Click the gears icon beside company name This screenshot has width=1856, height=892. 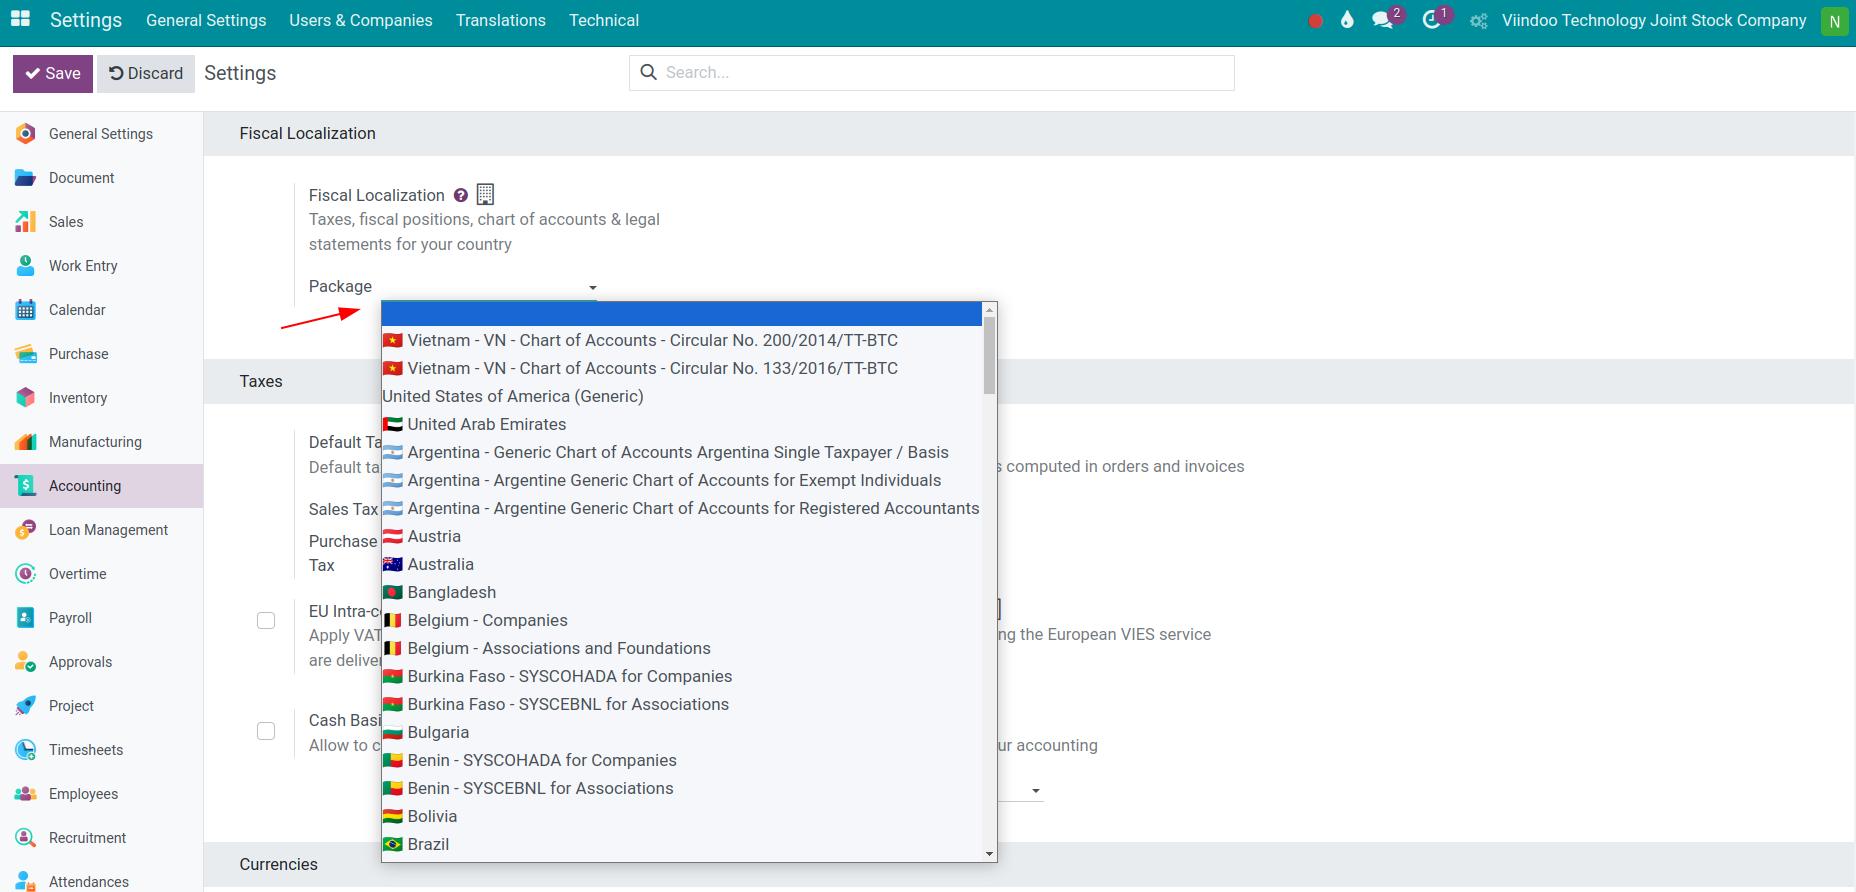pos(1479,21)
